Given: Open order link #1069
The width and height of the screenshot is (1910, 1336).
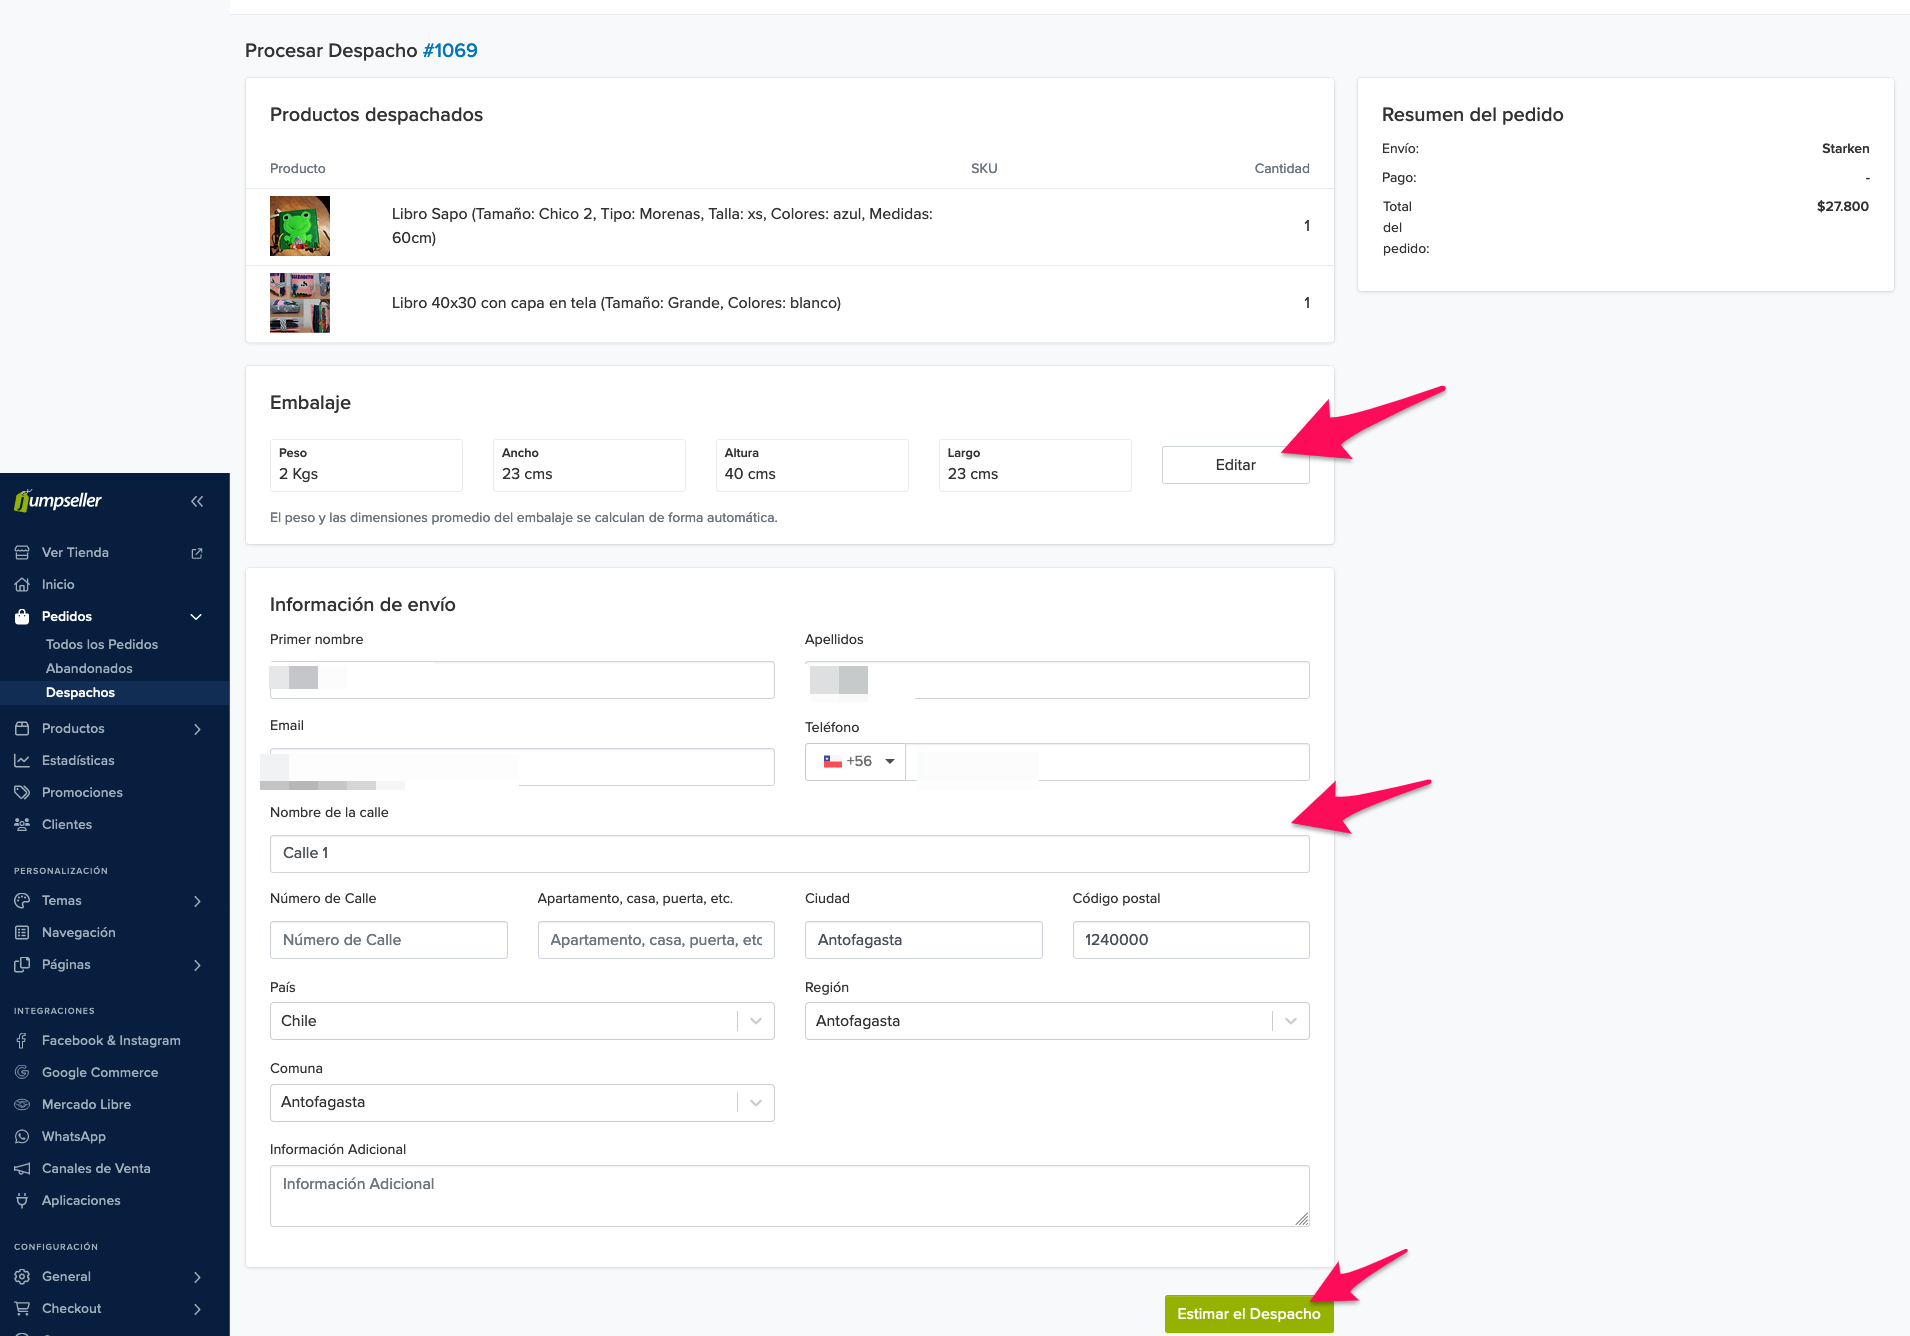Looking at the screenshot, I should 450,51.
